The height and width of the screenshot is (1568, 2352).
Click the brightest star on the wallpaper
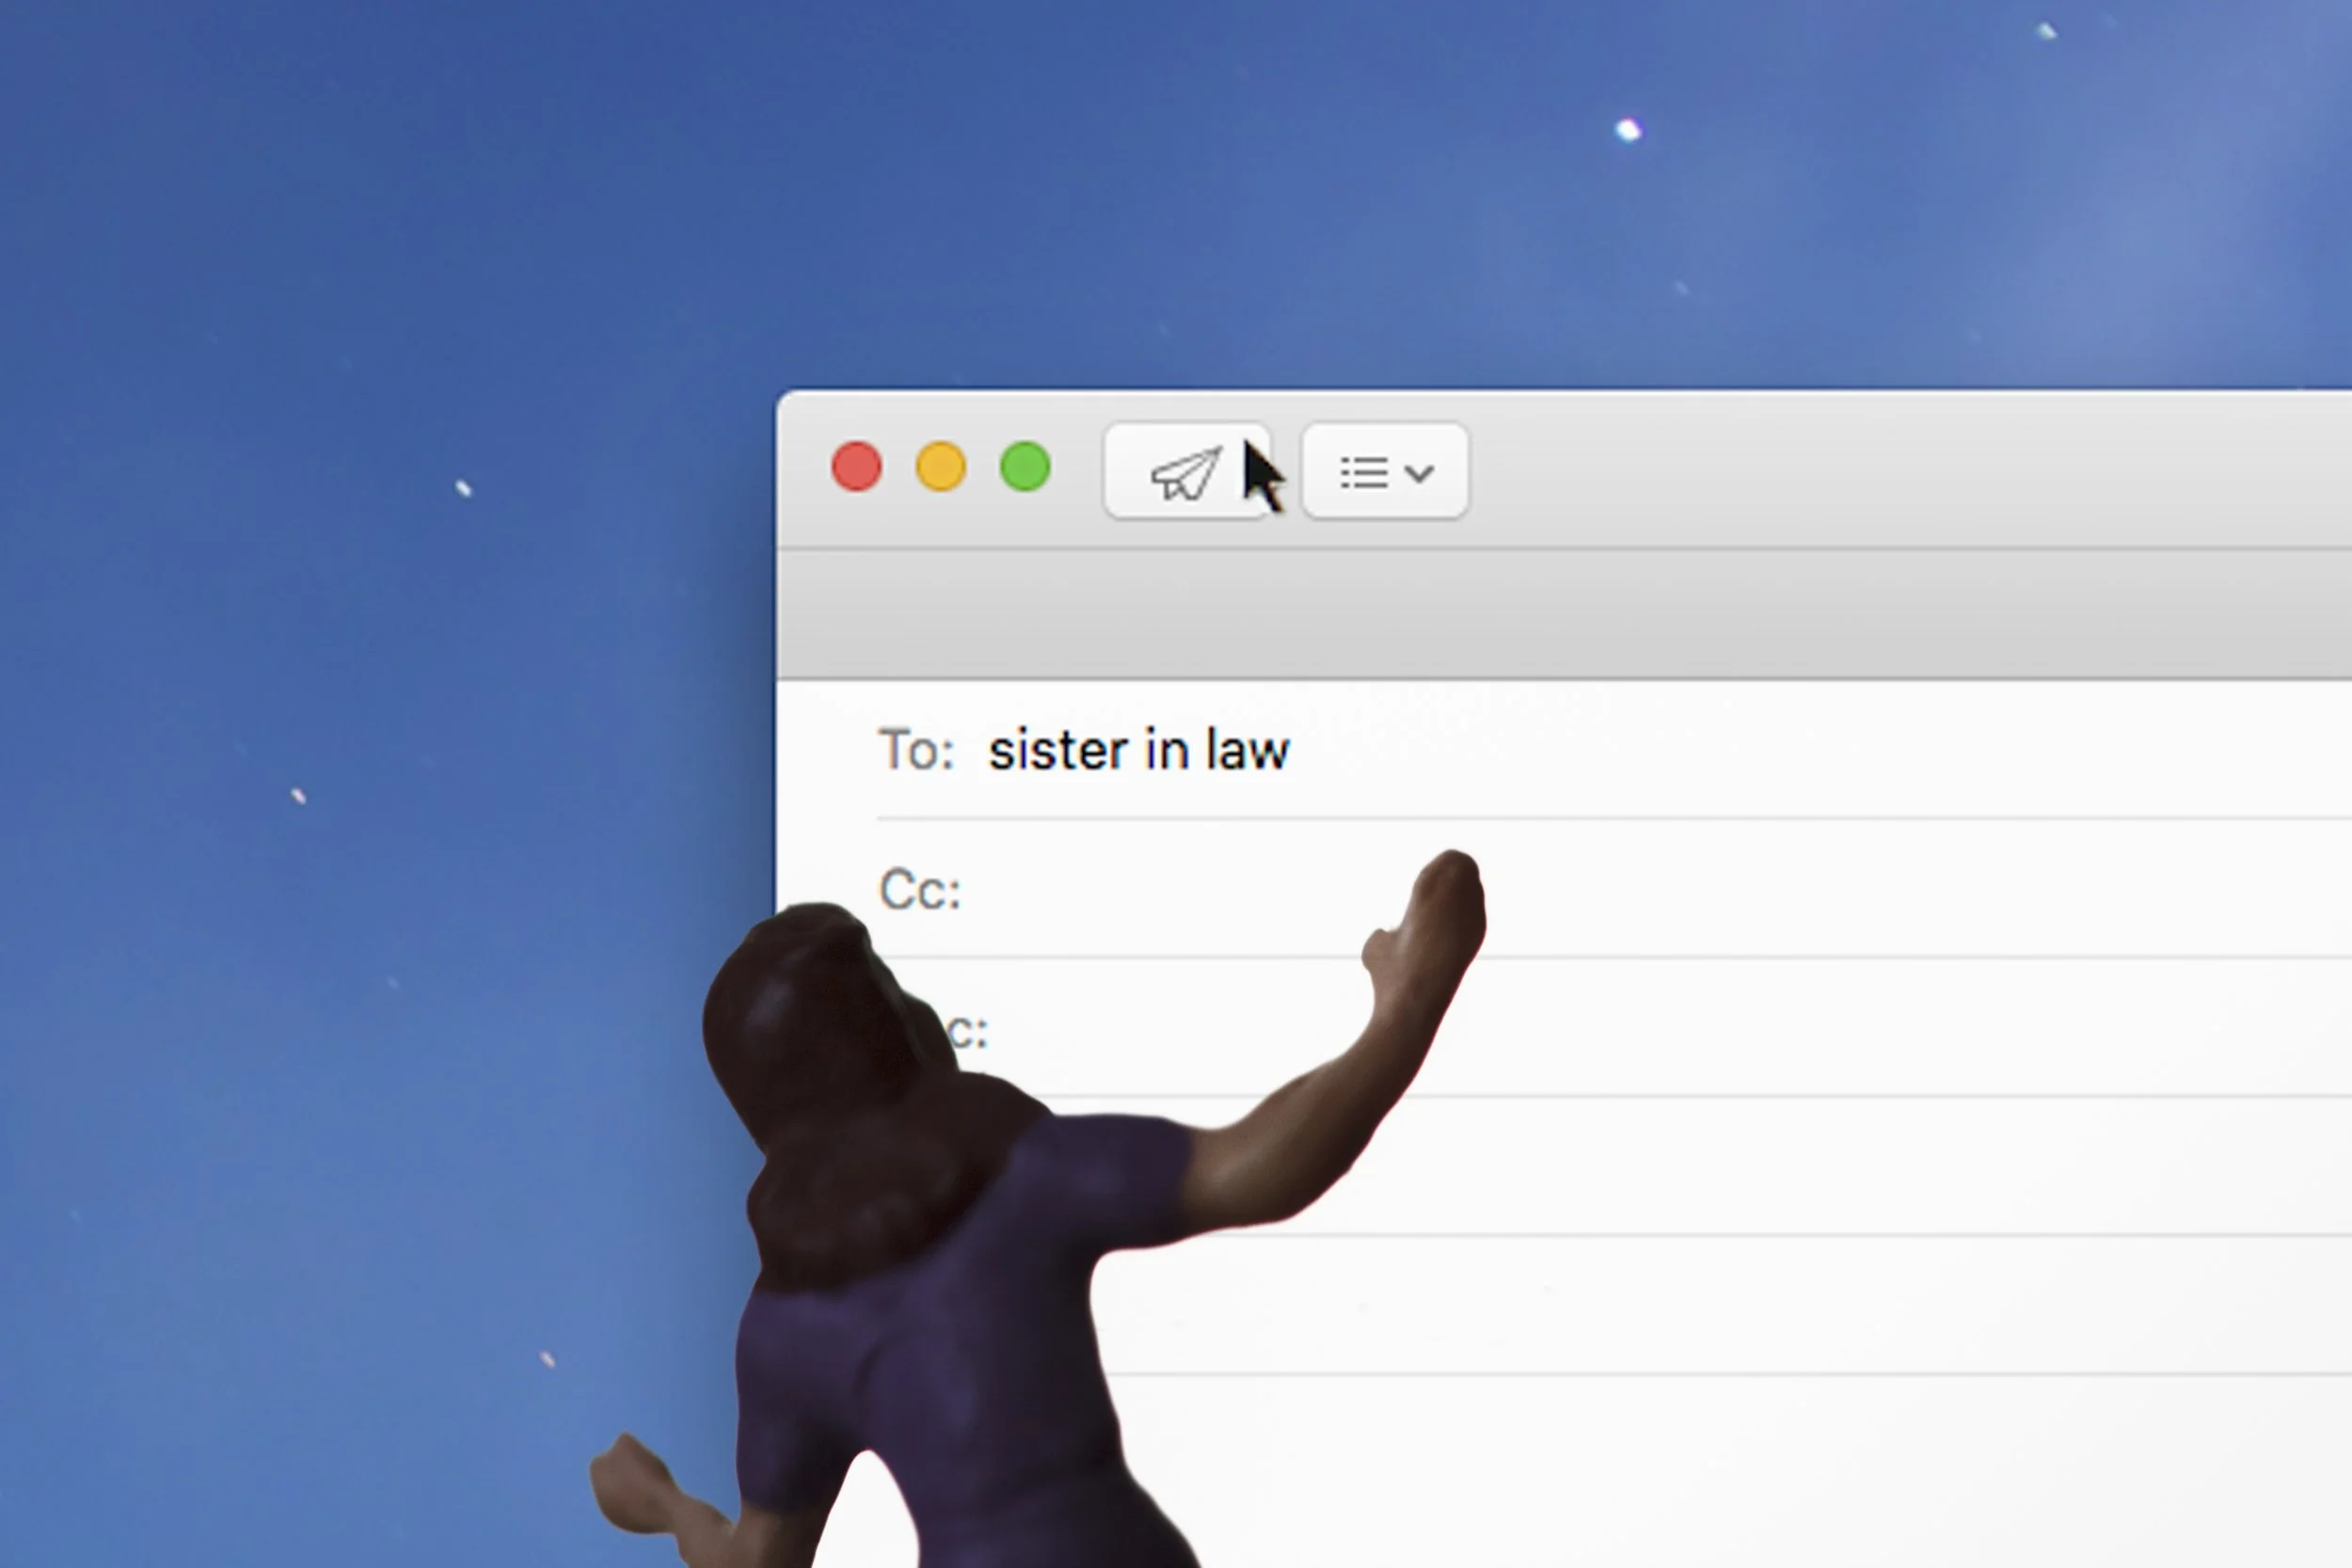point(1628,130)
